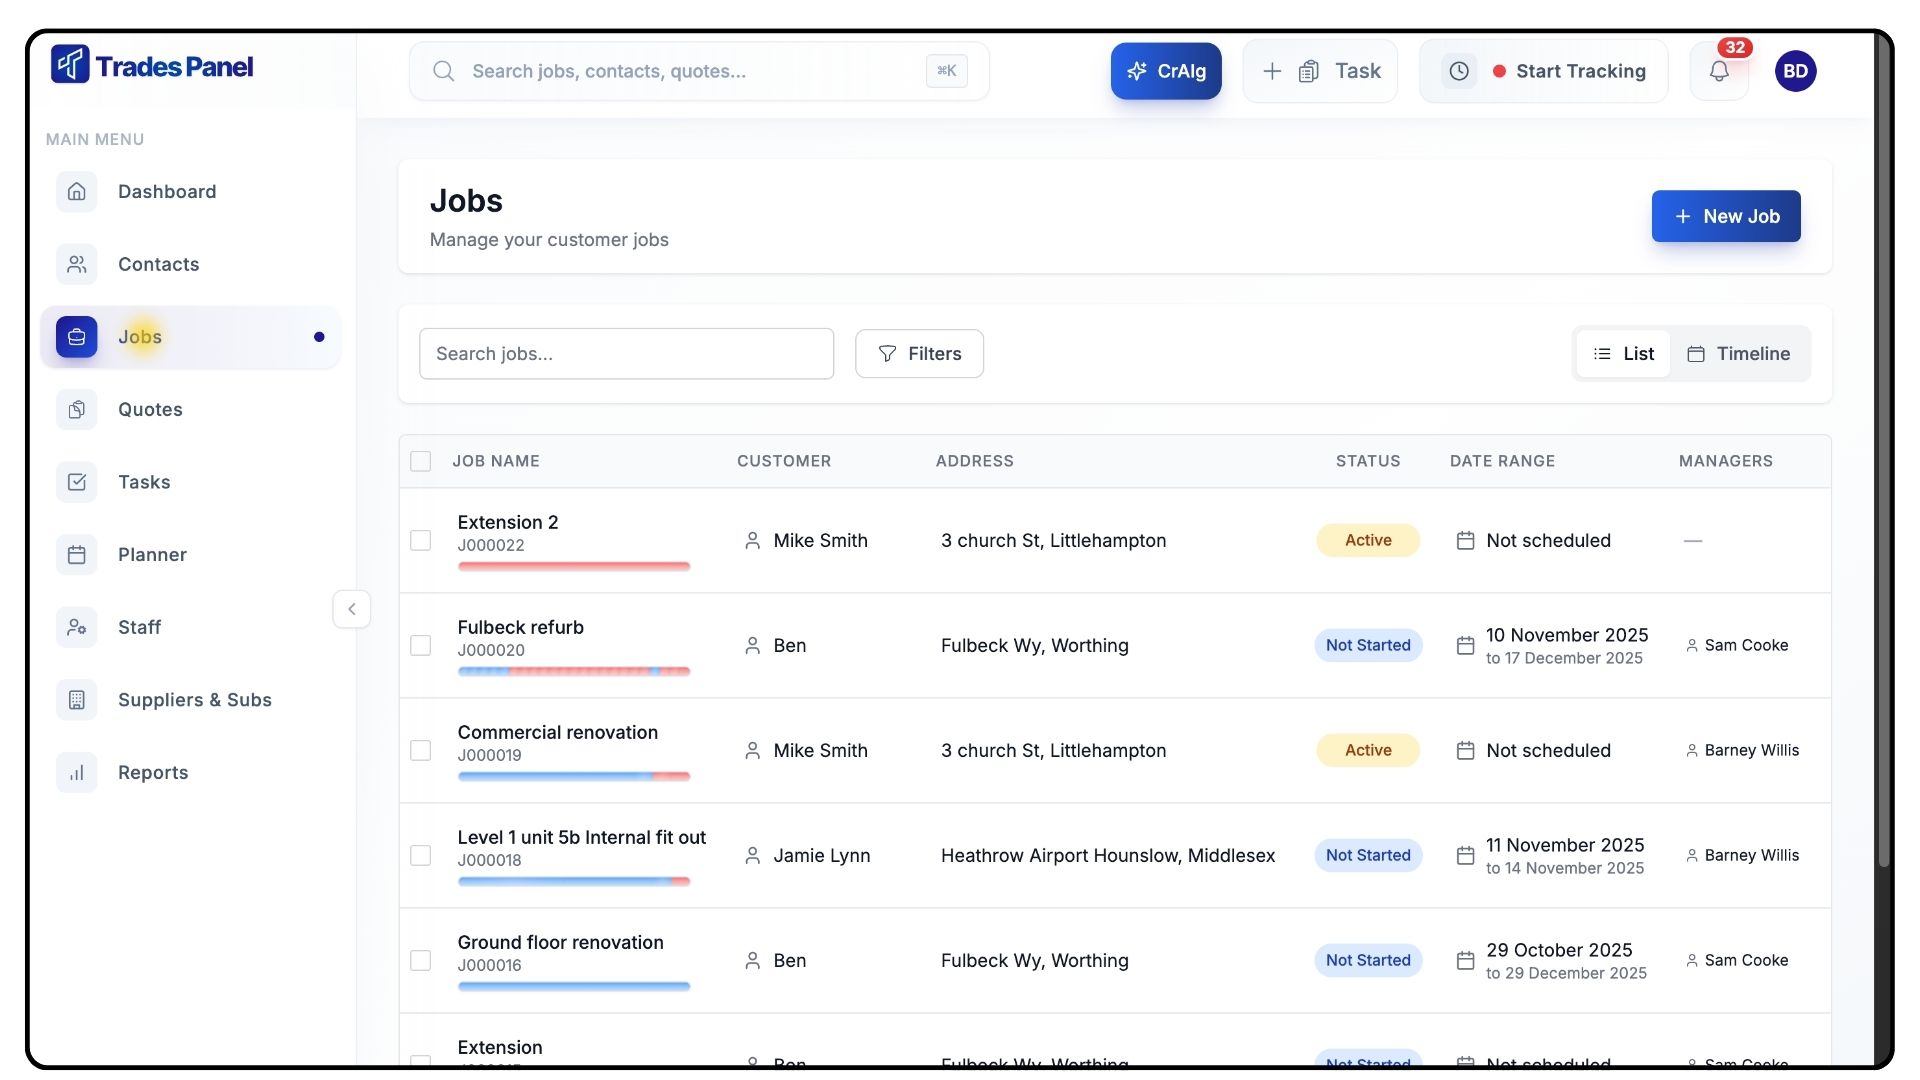Open the notifications bell icon
The width and height of the screenshot is (1920, 1080).
point(1718,71)
